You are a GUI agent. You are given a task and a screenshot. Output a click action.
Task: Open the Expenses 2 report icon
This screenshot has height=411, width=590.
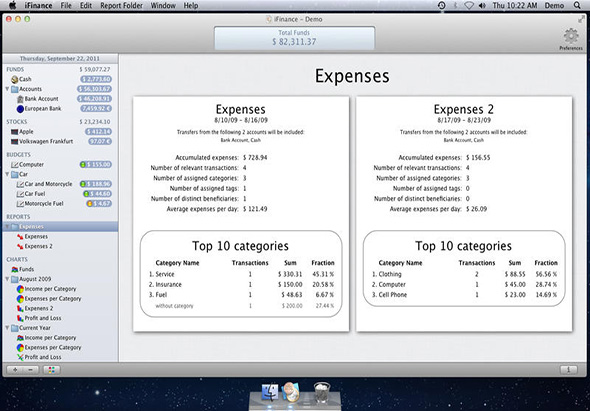pyautogui.click(x=20, y=247)
